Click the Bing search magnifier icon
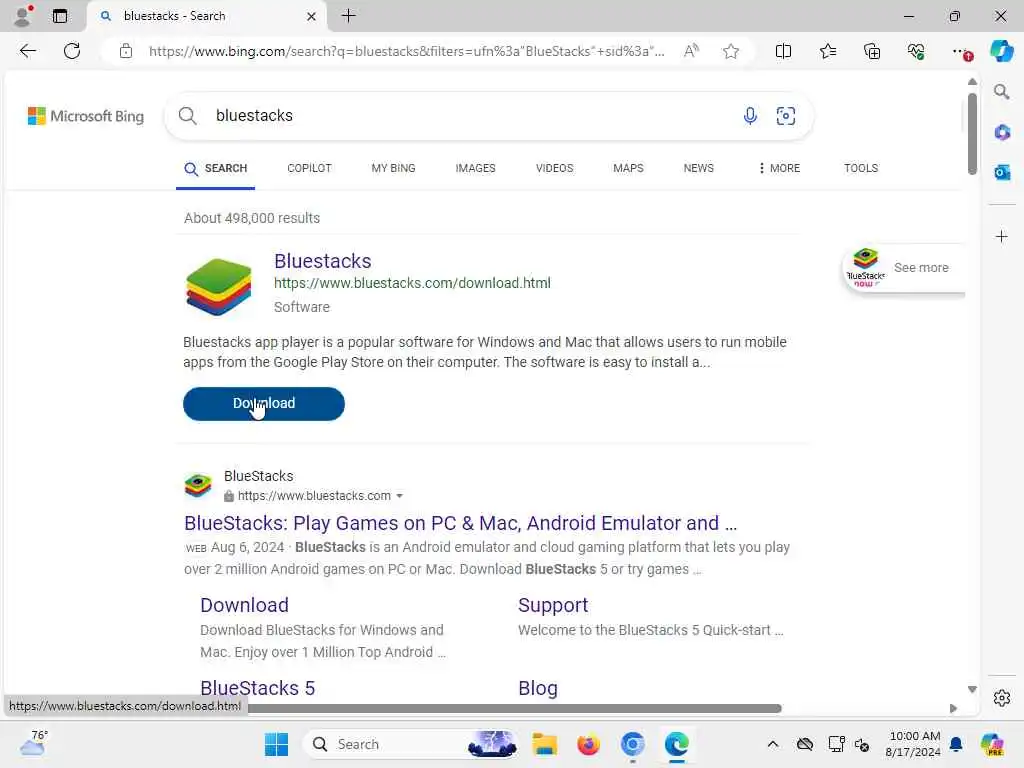This screenshot has height=768, width=1024. click(187, 116)
